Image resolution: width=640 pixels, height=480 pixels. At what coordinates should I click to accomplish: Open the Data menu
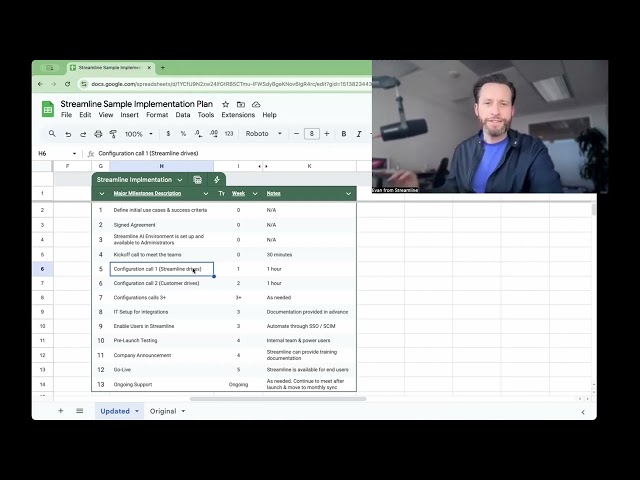coord(183,115)
